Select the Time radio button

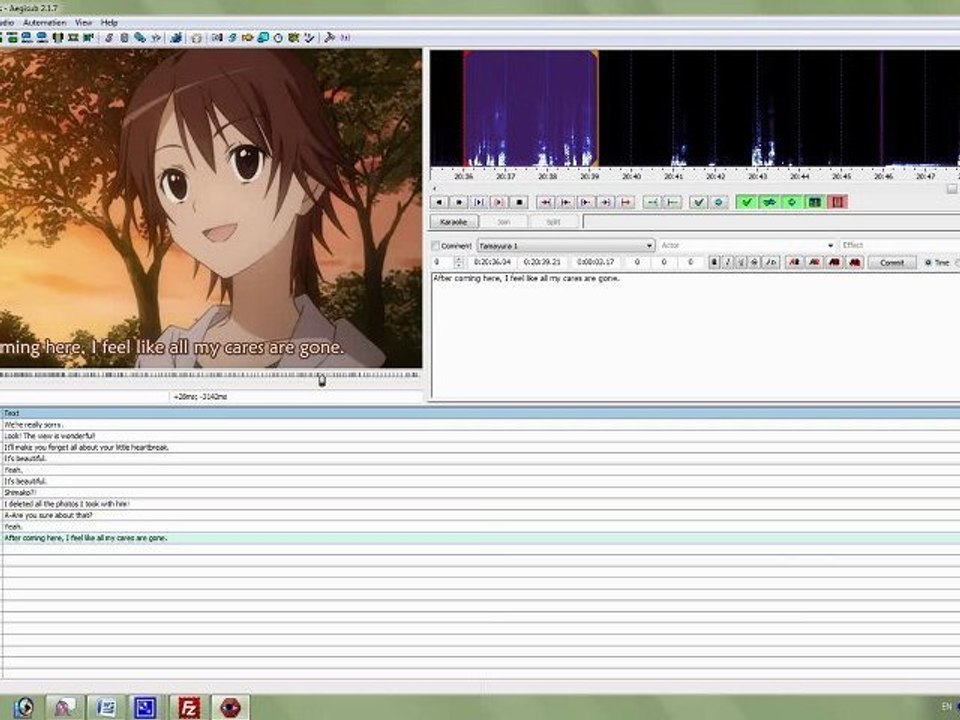(x=928, y=263)
